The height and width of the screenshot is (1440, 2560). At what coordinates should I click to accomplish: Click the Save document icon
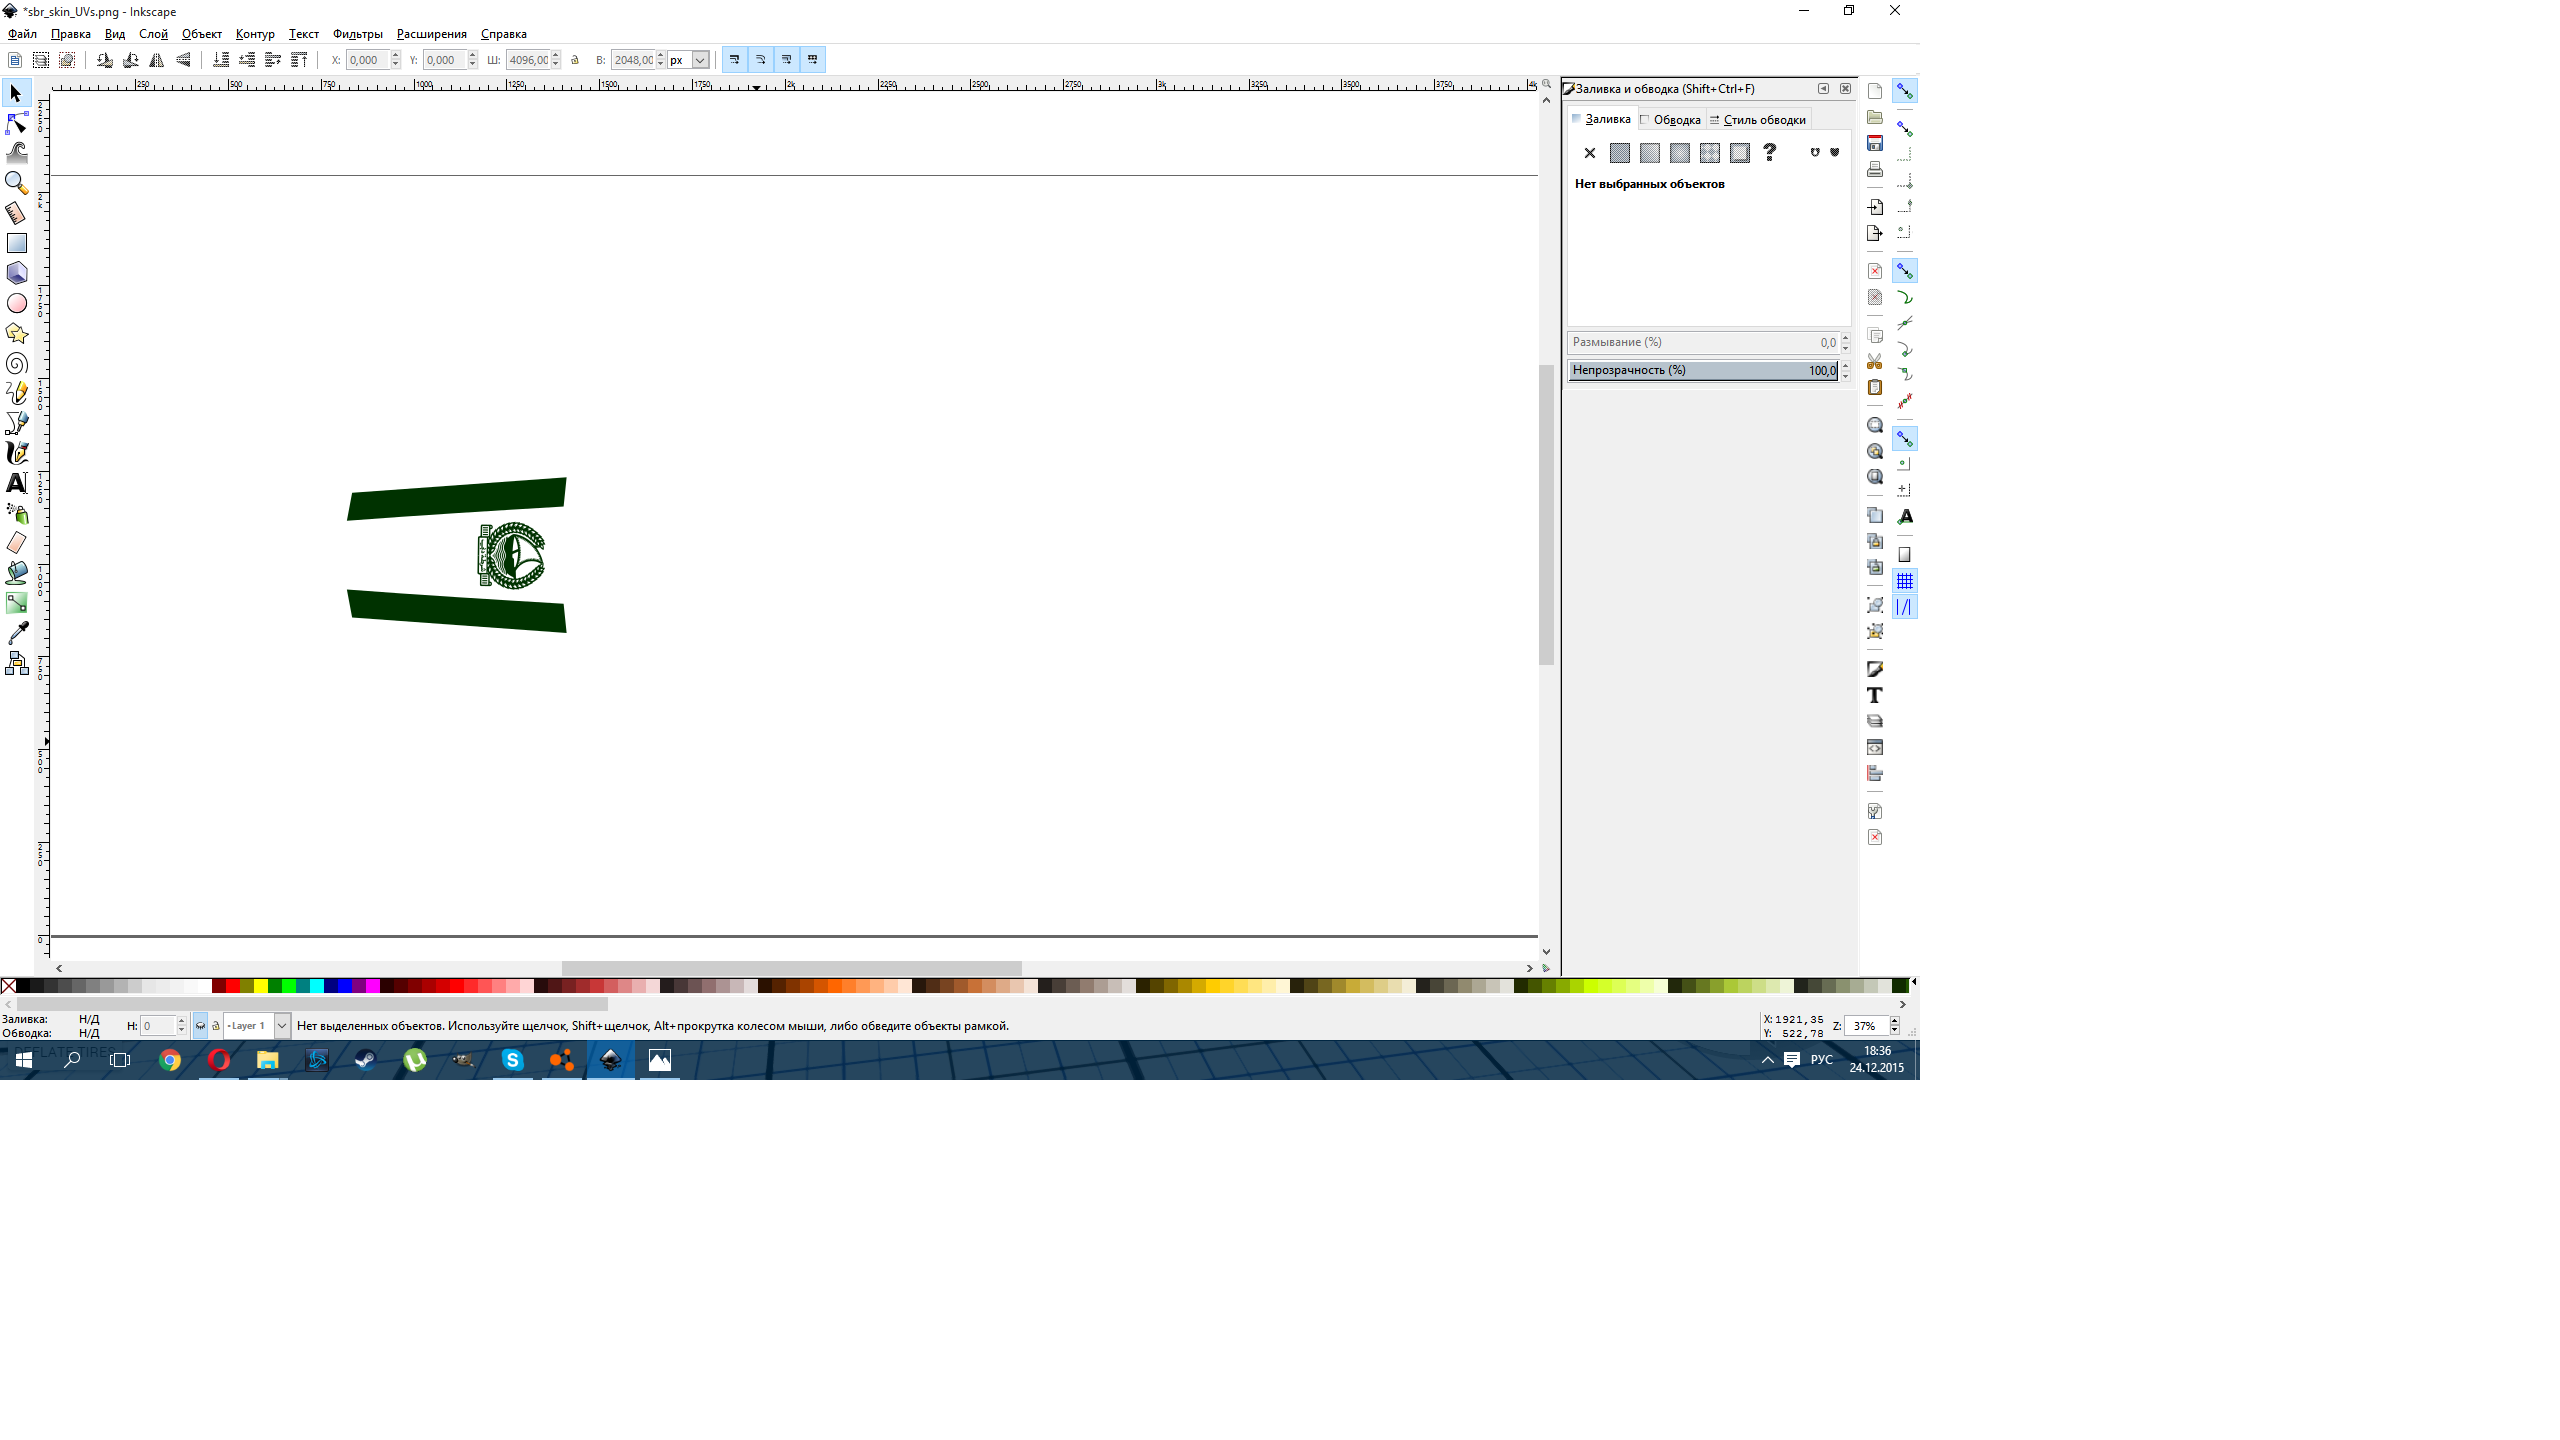[x=1875, y=143]
